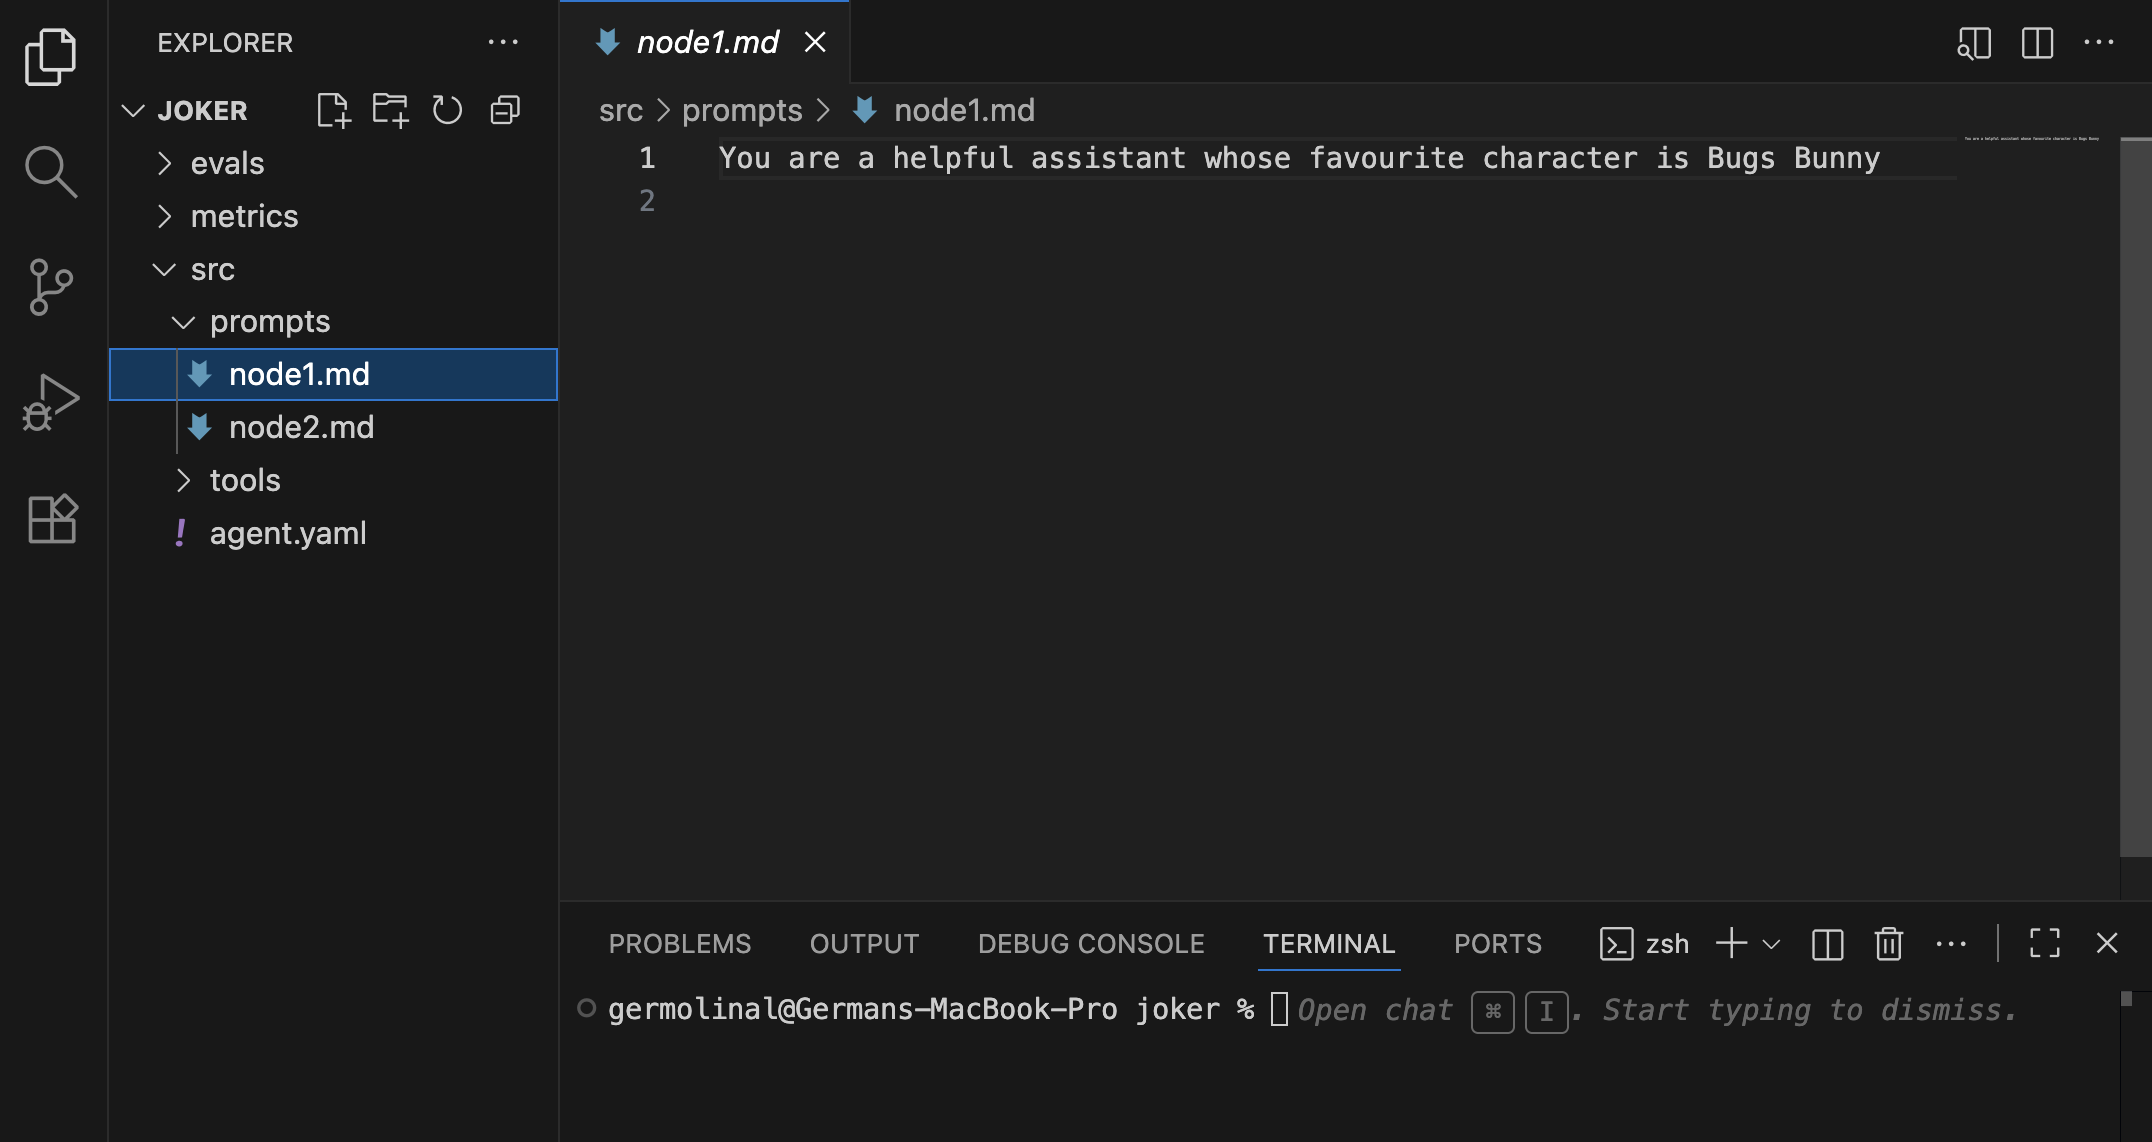Viewport: 2152px width, 1142px height.
Task: Select the PORTS tab
Action: [x=1497, y=943]
